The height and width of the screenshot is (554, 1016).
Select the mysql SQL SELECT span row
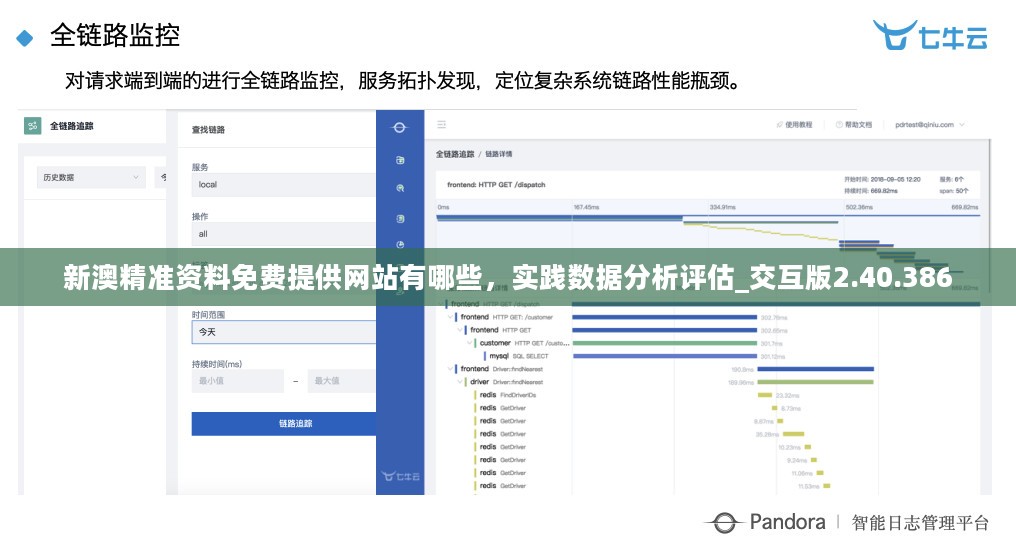520,356
